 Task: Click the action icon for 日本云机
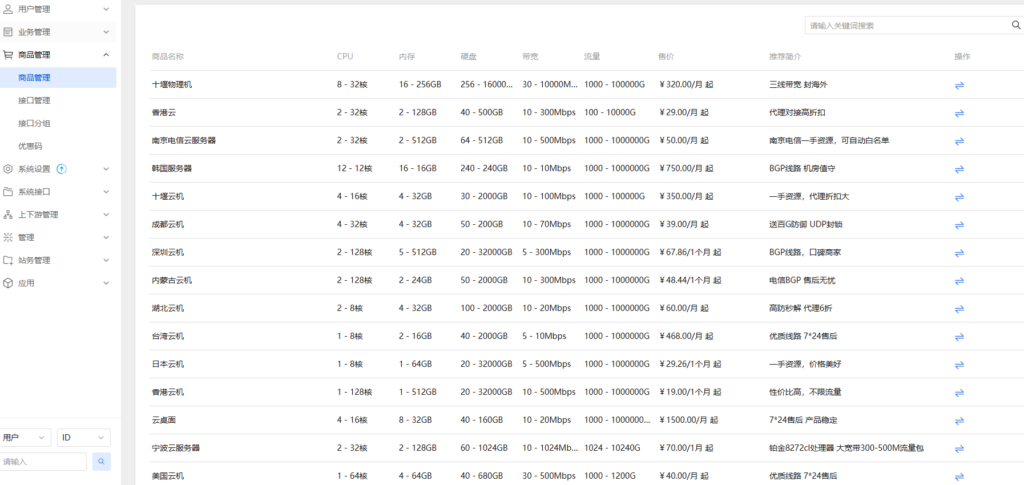tap(959, 364)
